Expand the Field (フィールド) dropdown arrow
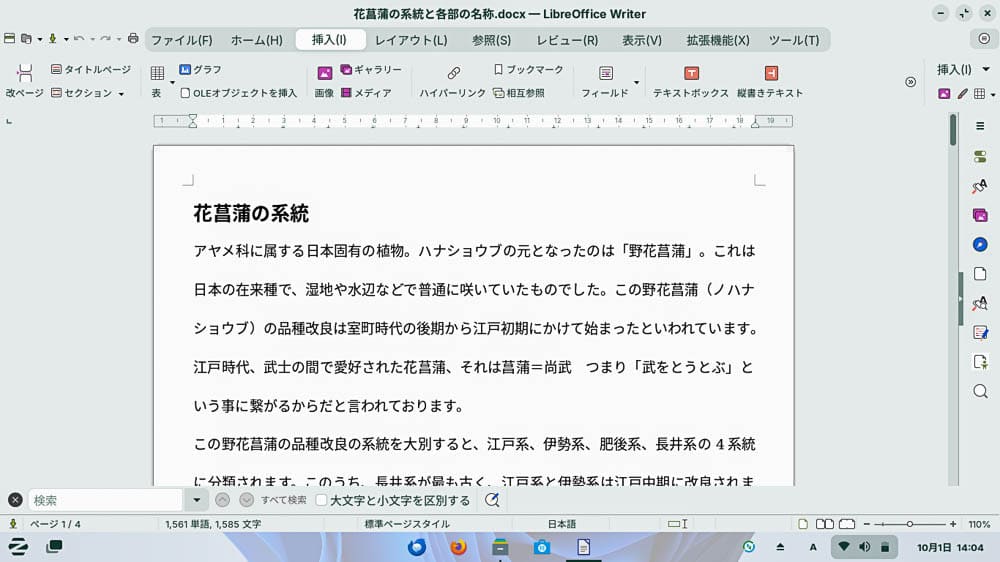This screenshot has width=1000, height=562. 636,82
